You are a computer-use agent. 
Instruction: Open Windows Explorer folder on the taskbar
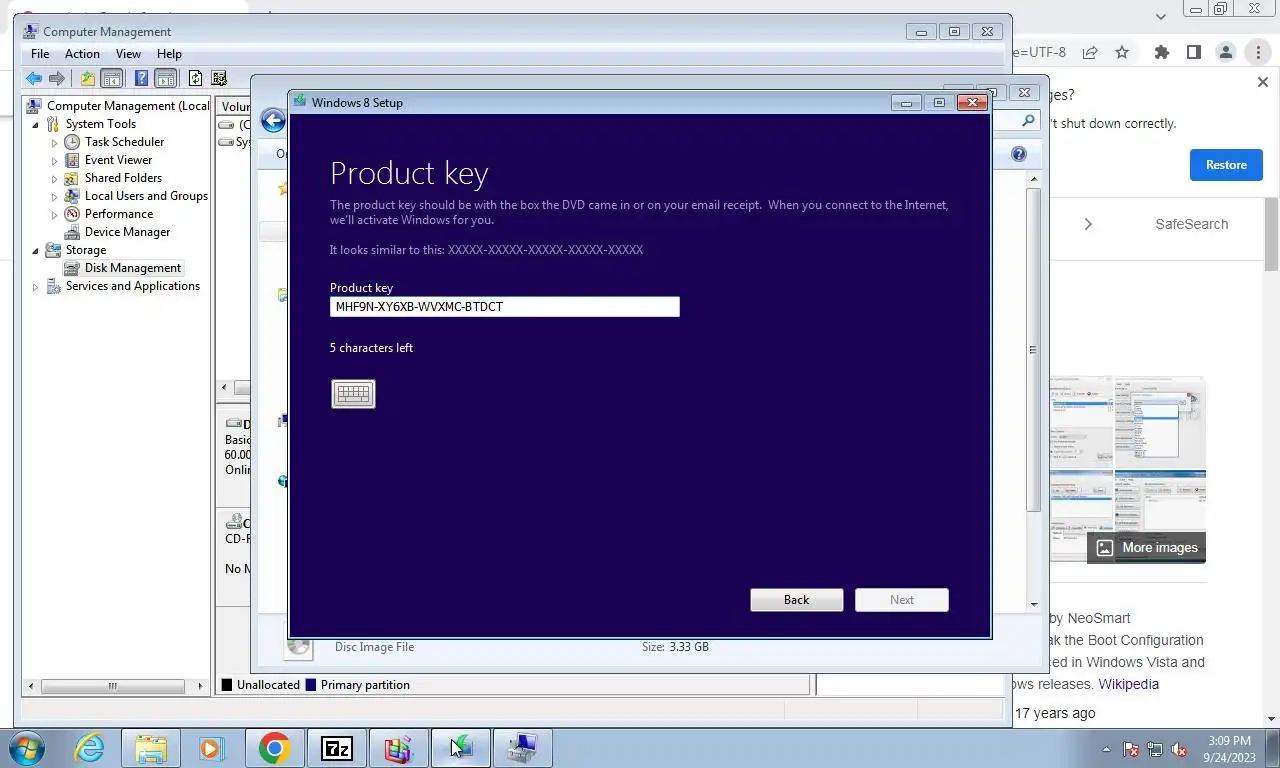151,748
